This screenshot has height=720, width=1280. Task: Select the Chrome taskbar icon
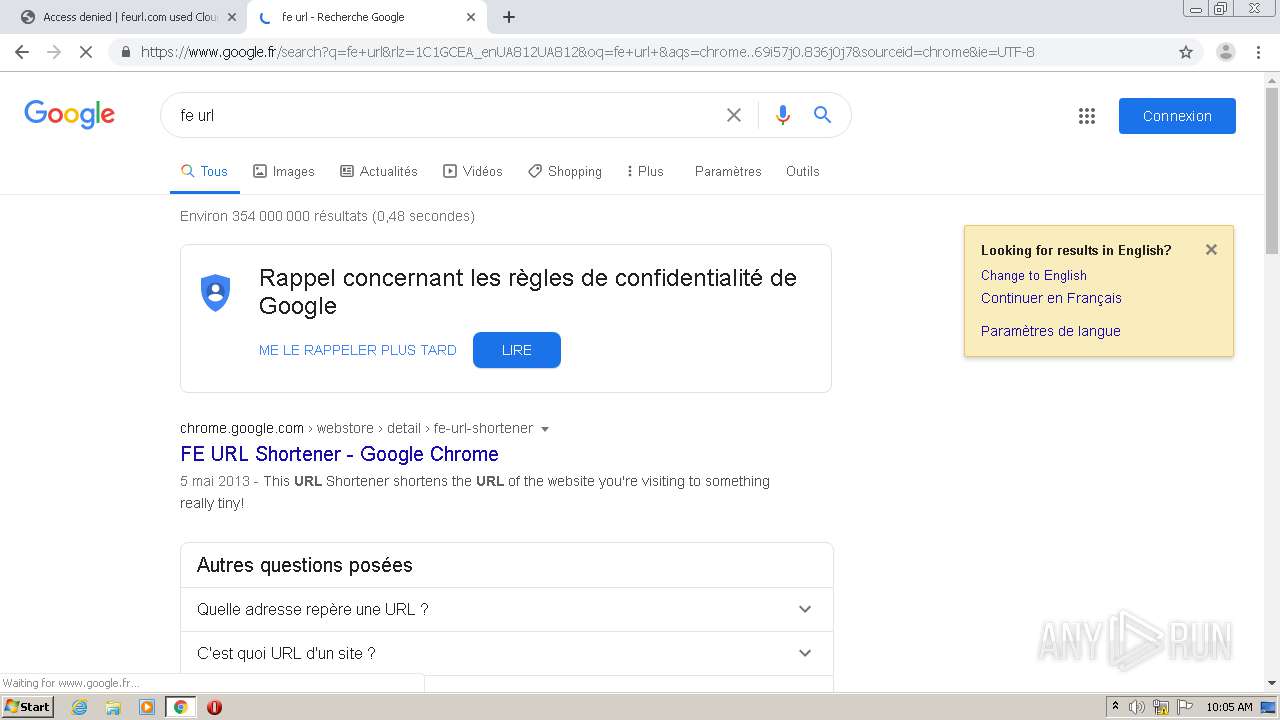(180, 707)
